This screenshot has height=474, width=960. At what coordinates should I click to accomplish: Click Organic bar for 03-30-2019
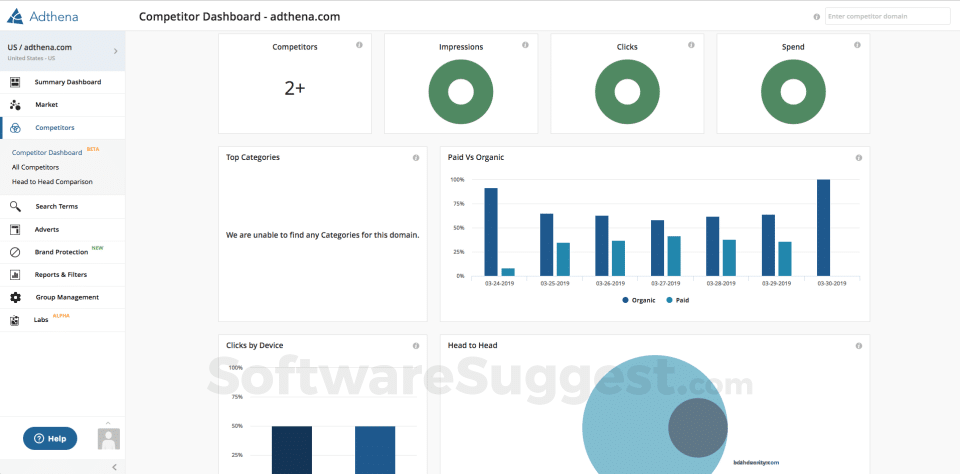point(823,228)
